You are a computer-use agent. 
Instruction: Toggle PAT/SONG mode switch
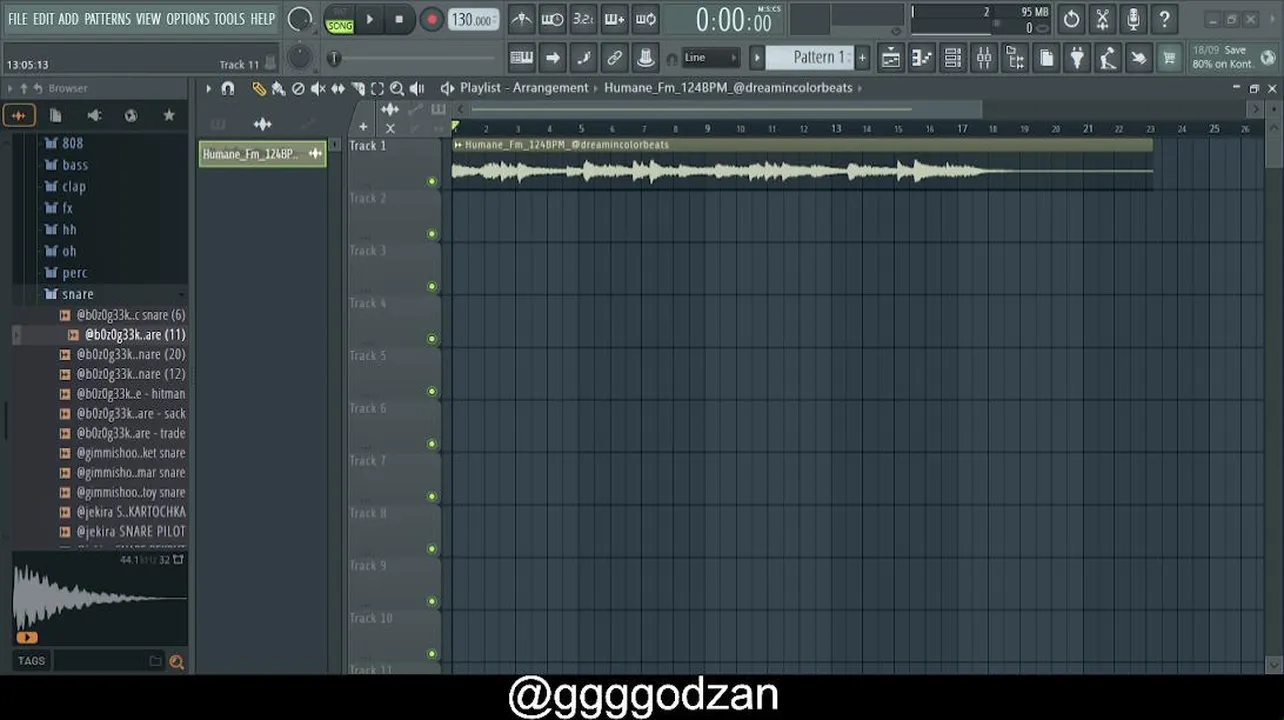340,20
